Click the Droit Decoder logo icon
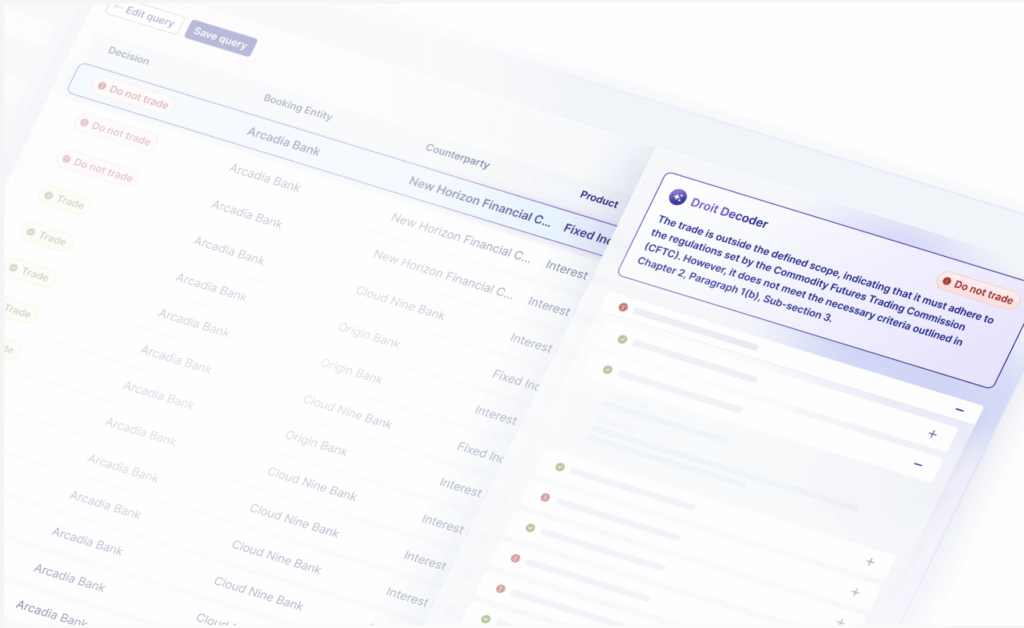Image resolution: width=1024 pixels, height=628 pixels. click(x=678, y=197)
